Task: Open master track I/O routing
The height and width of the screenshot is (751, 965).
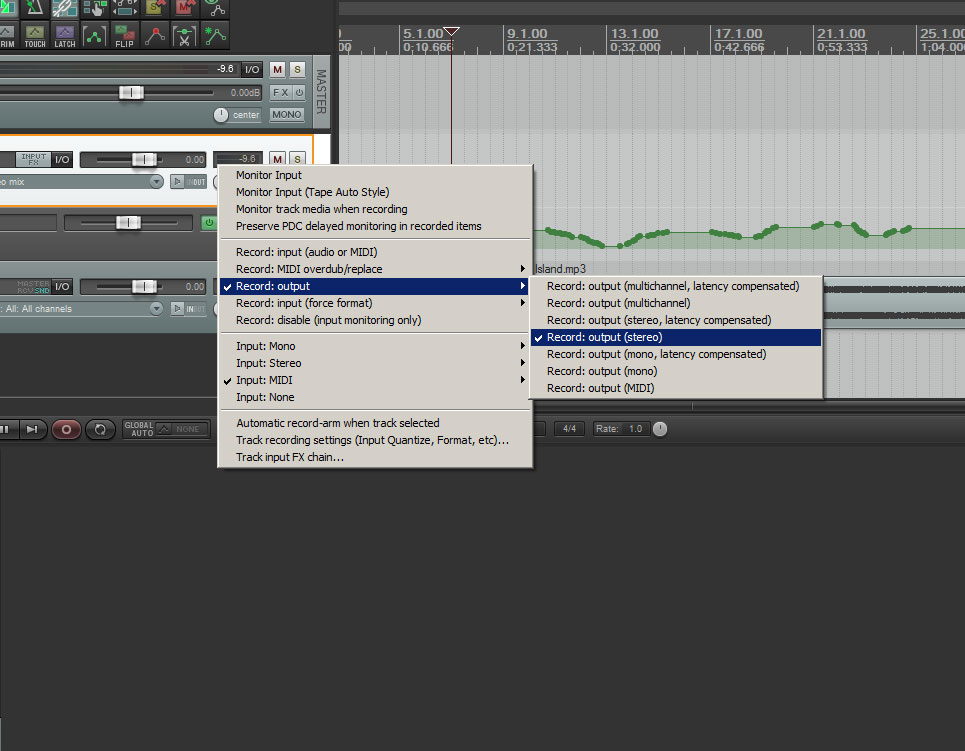Action: tap(252, 70)
